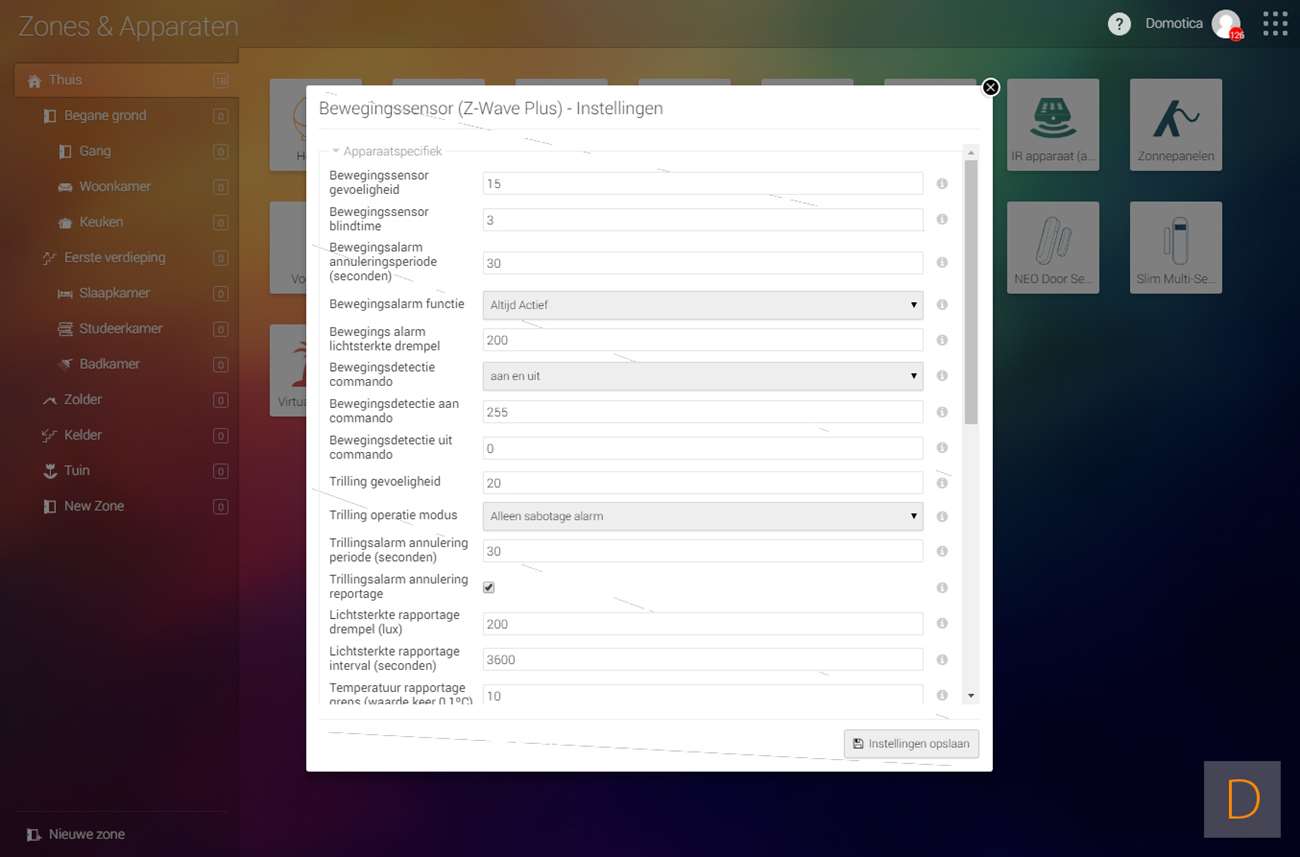
Task: Show info for Bewegingssensor gevoeligheid
Action: click(x=941, y=184)
